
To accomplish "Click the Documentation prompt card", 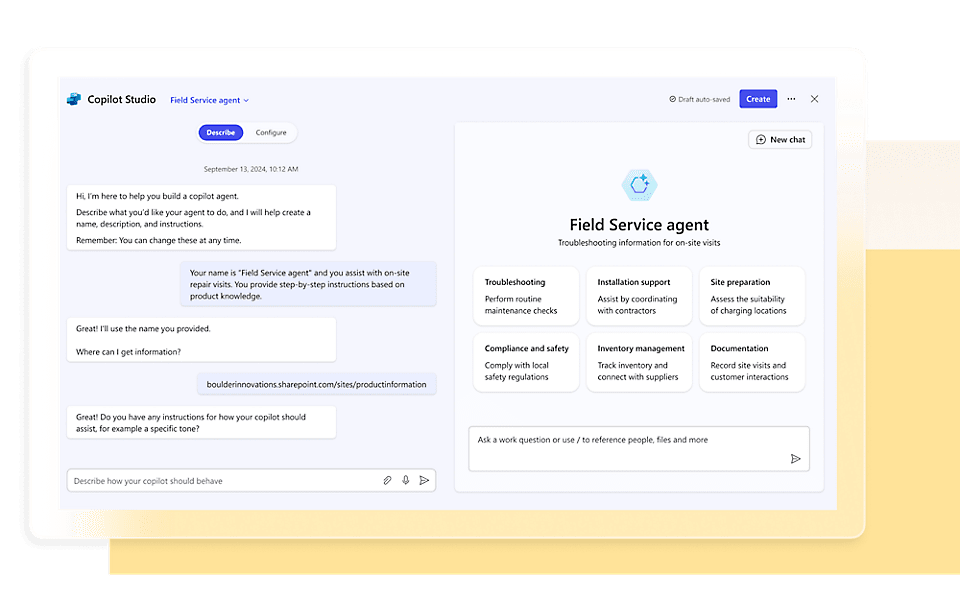I will 752,363.
